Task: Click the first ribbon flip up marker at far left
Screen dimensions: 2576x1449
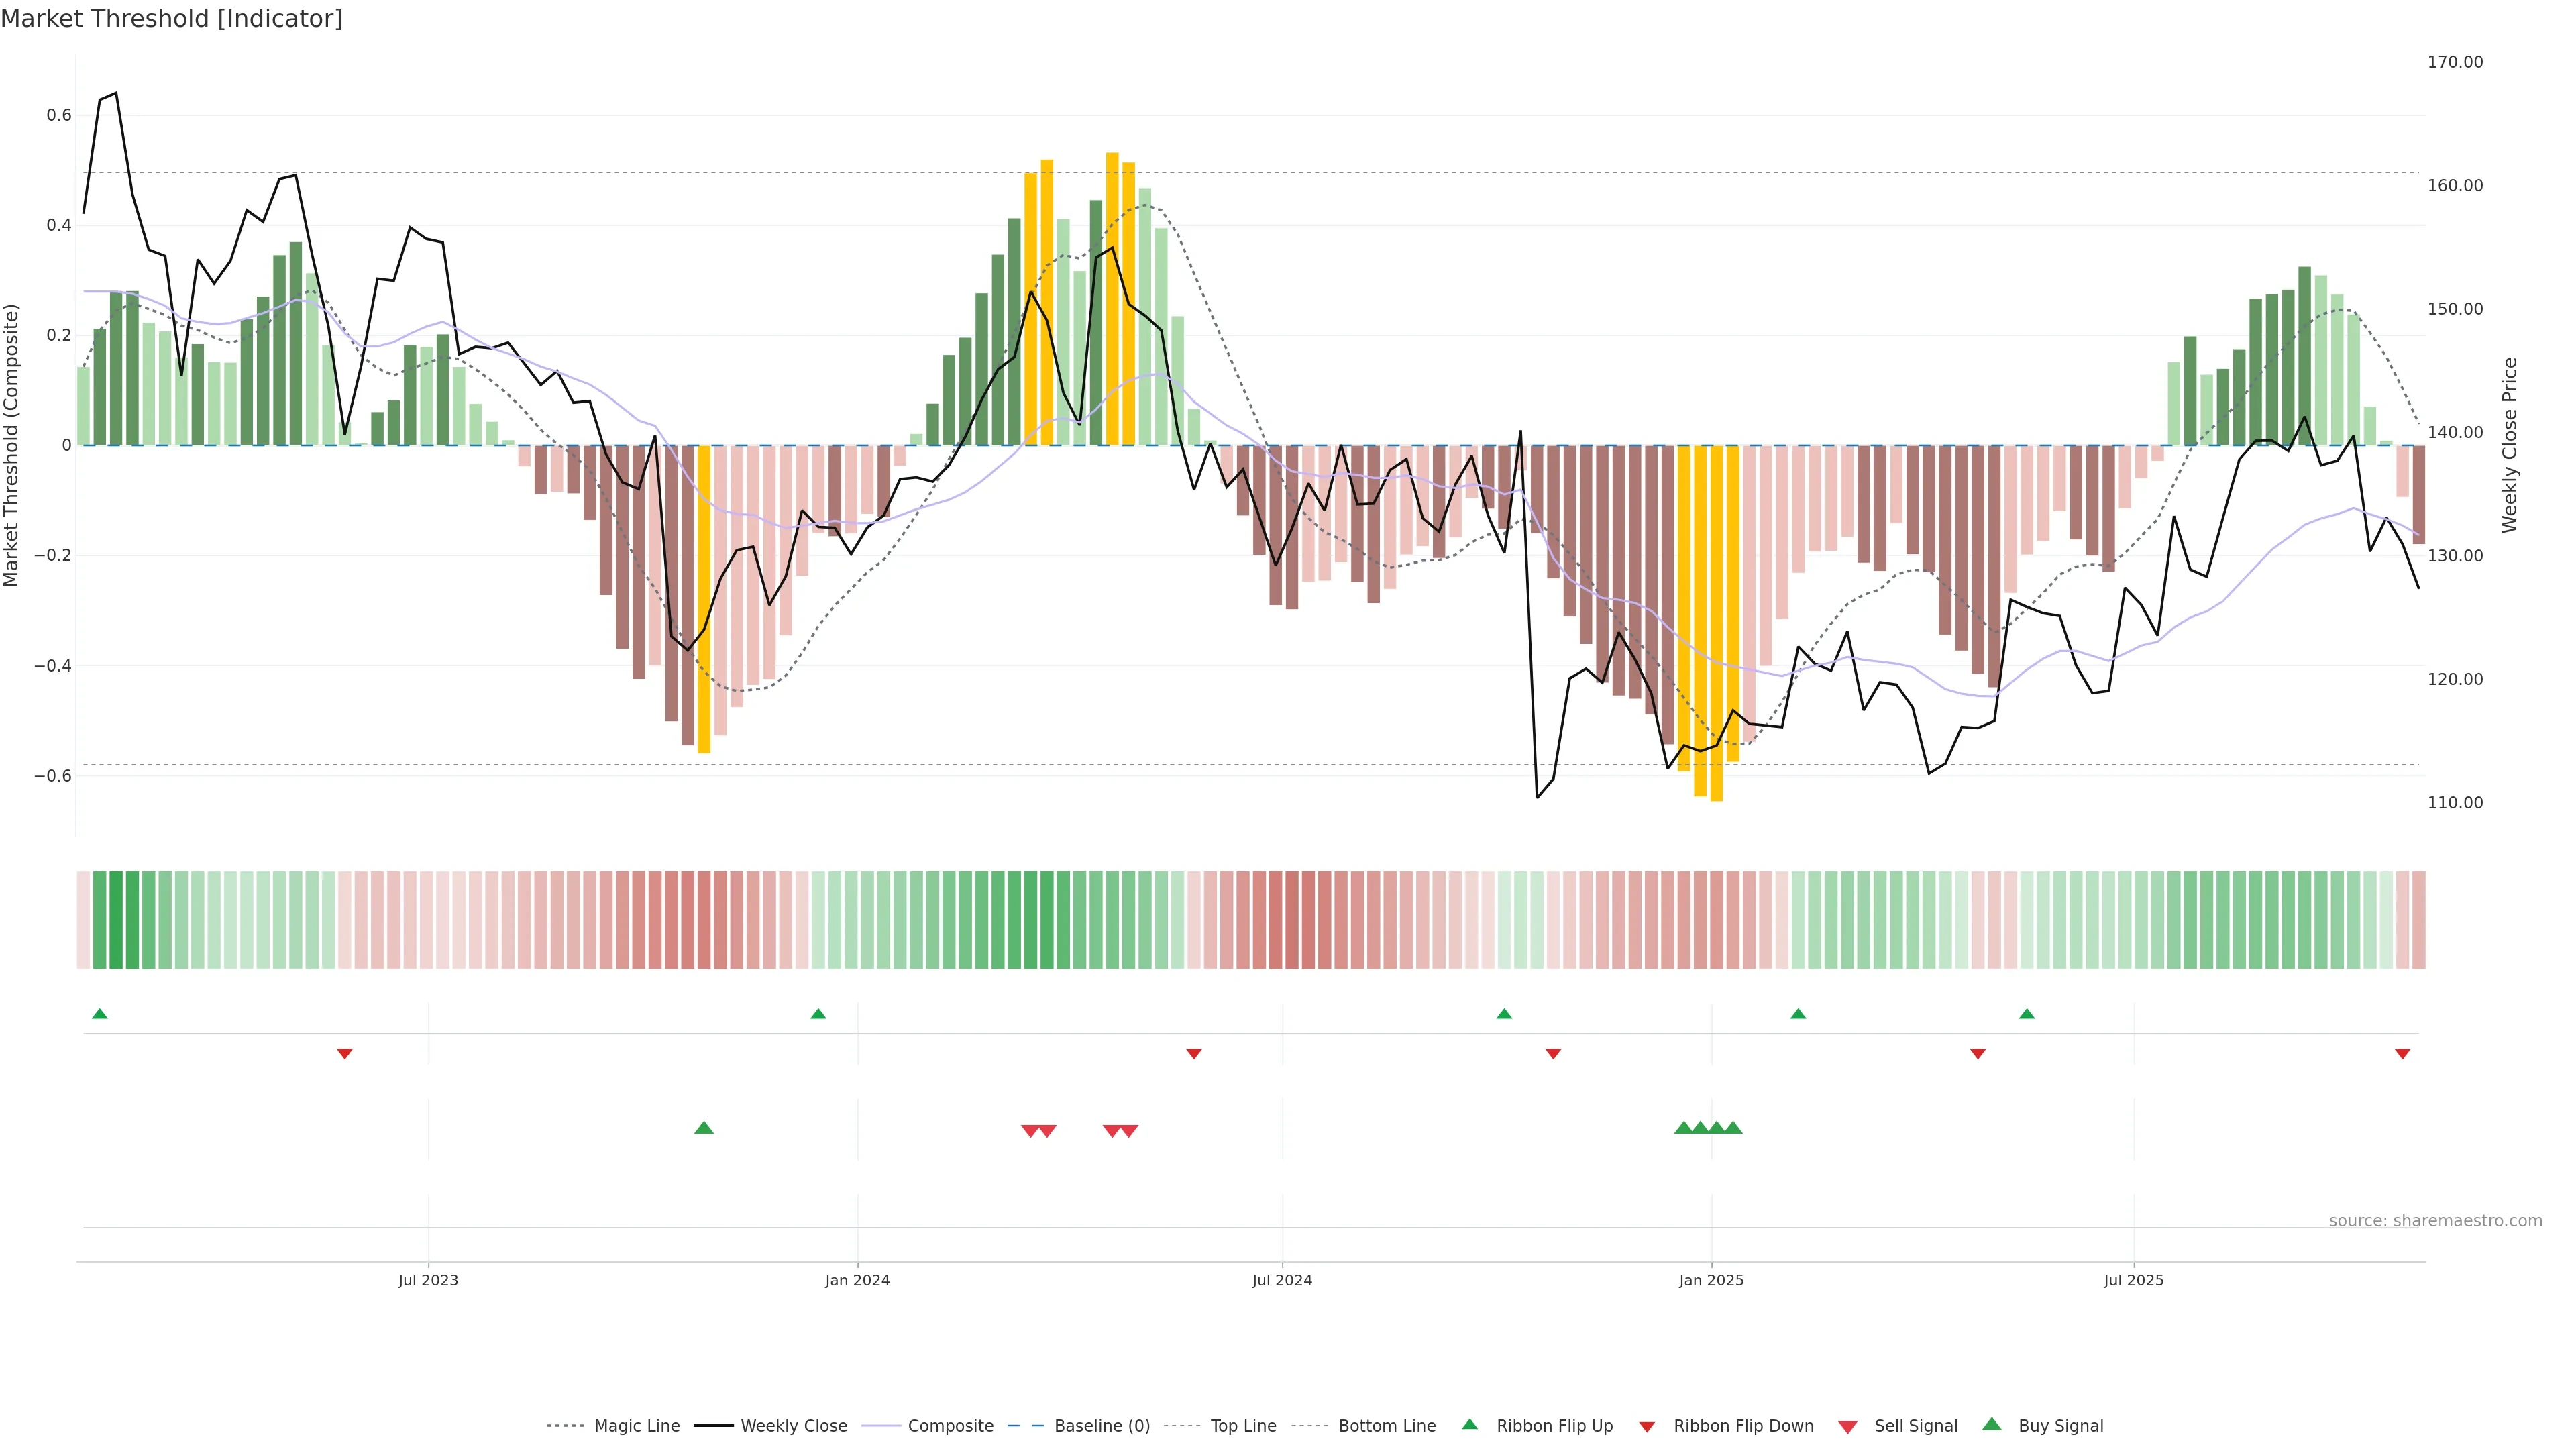Action: coord(99,1014)
